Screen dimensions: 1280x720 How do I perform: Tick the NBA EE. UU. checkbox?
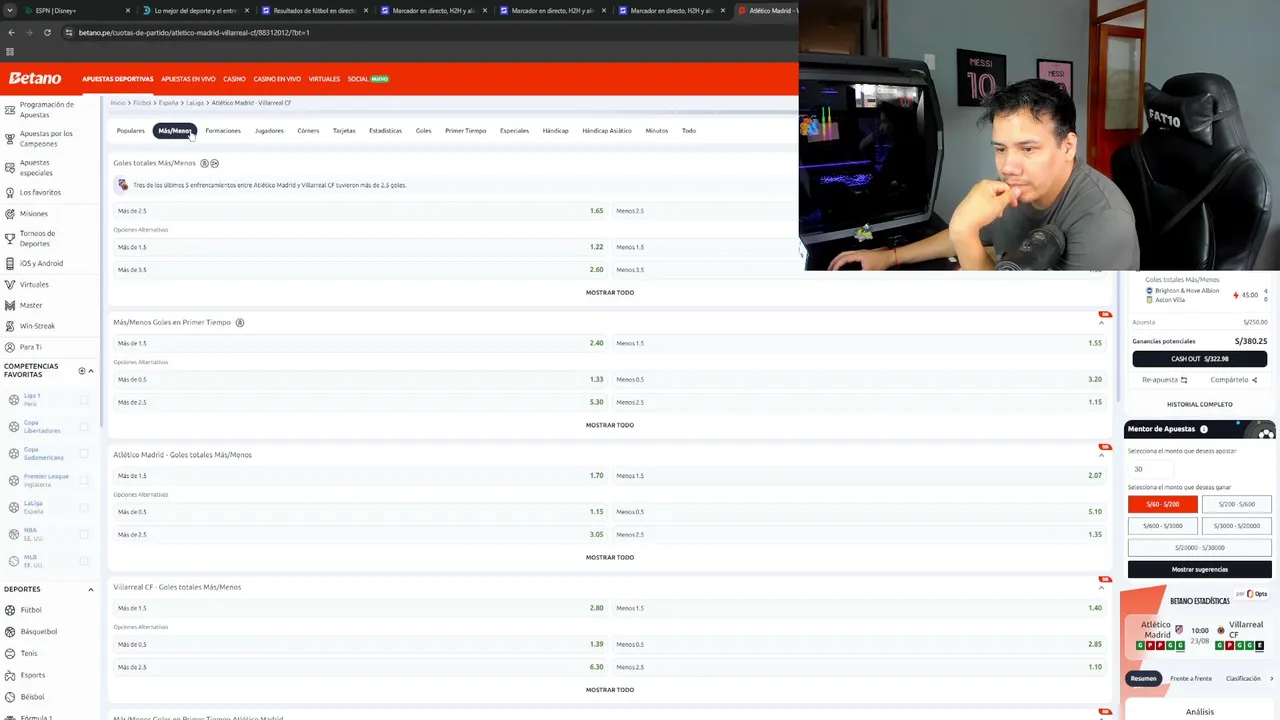pos(84,534)
